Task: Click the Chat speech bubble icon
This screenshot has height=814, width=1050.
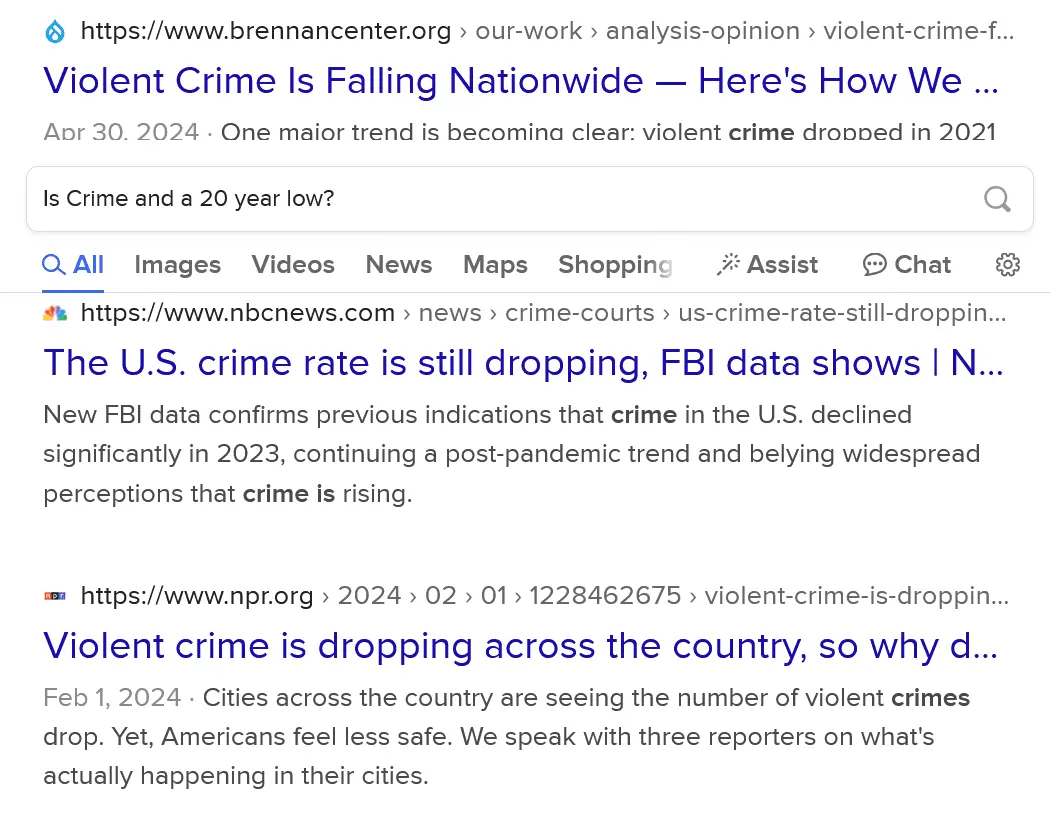Action: tap(875, 265)
